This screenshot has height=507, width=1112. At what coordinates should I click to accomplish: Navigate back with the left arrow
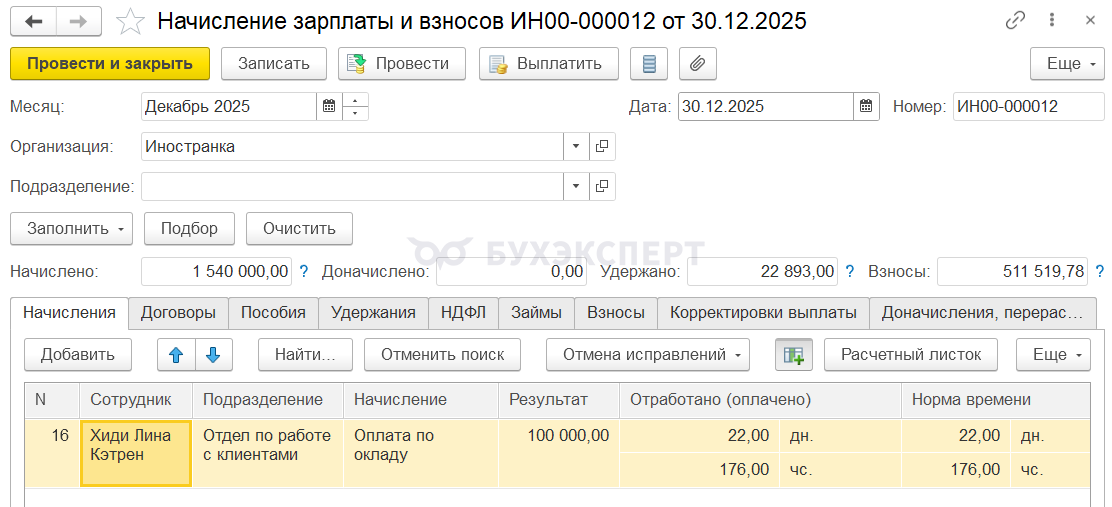35,21
